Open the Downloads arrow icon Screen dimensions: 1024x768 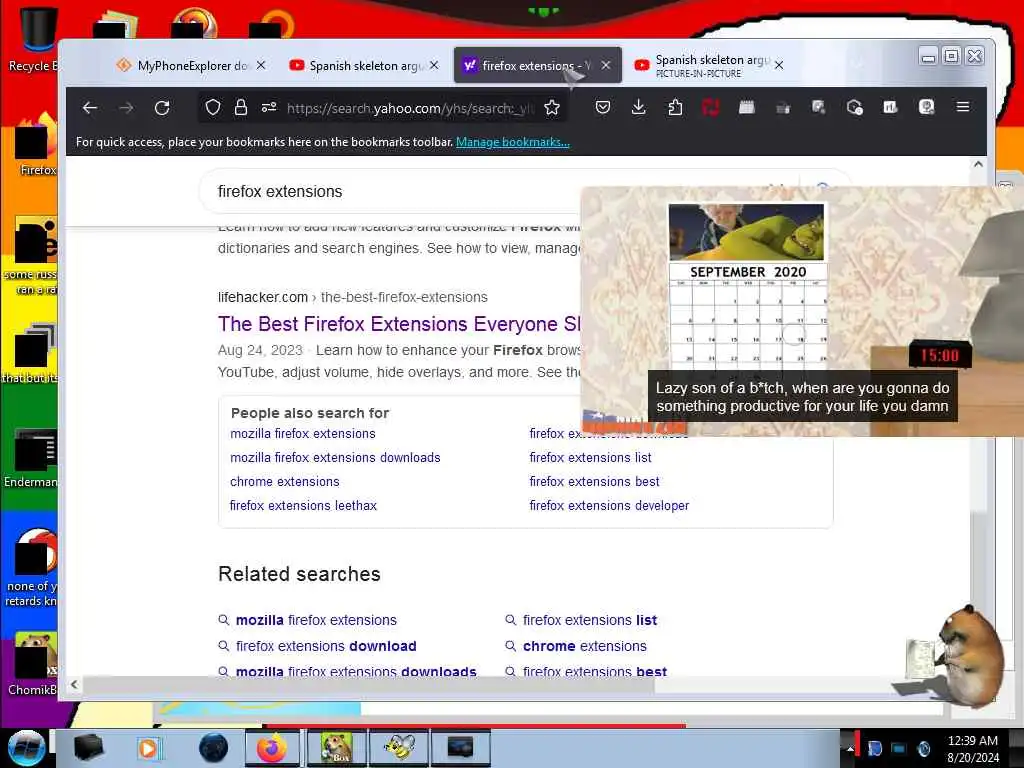click(x=639, y=107)
